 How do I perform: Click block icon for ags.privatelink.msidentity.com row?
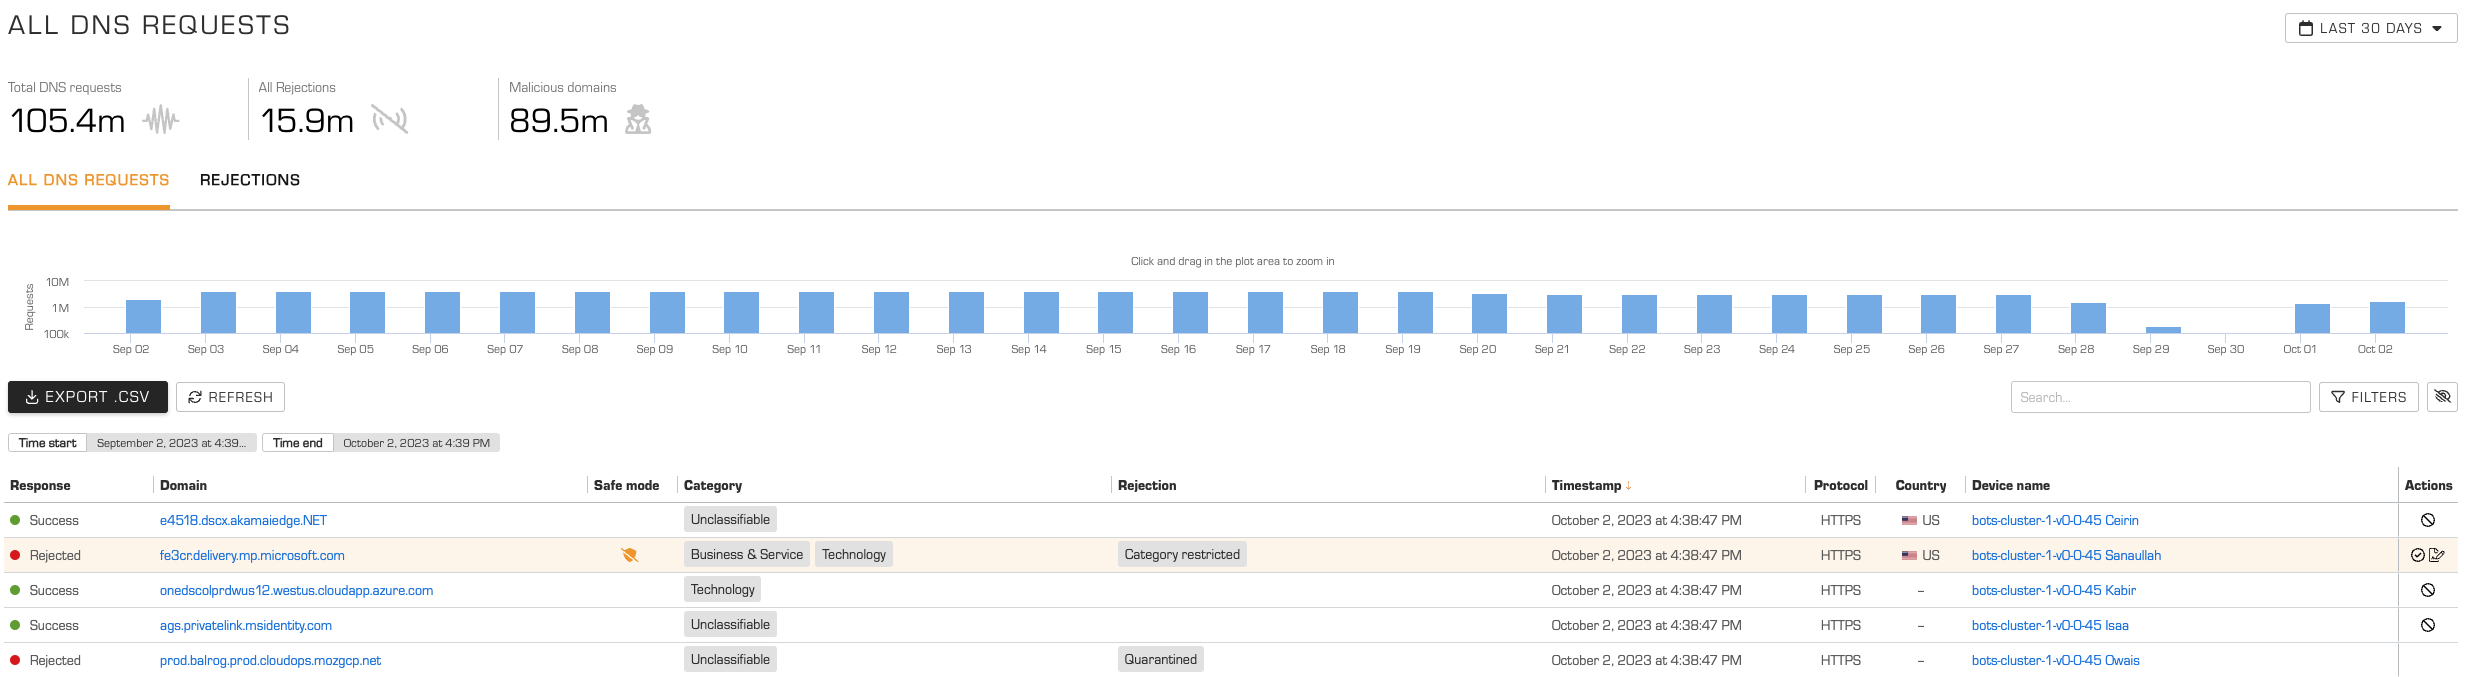2427,625
